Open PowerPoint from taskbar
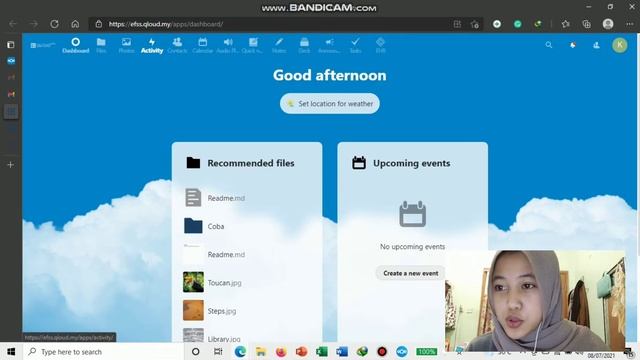 [301, 351]
